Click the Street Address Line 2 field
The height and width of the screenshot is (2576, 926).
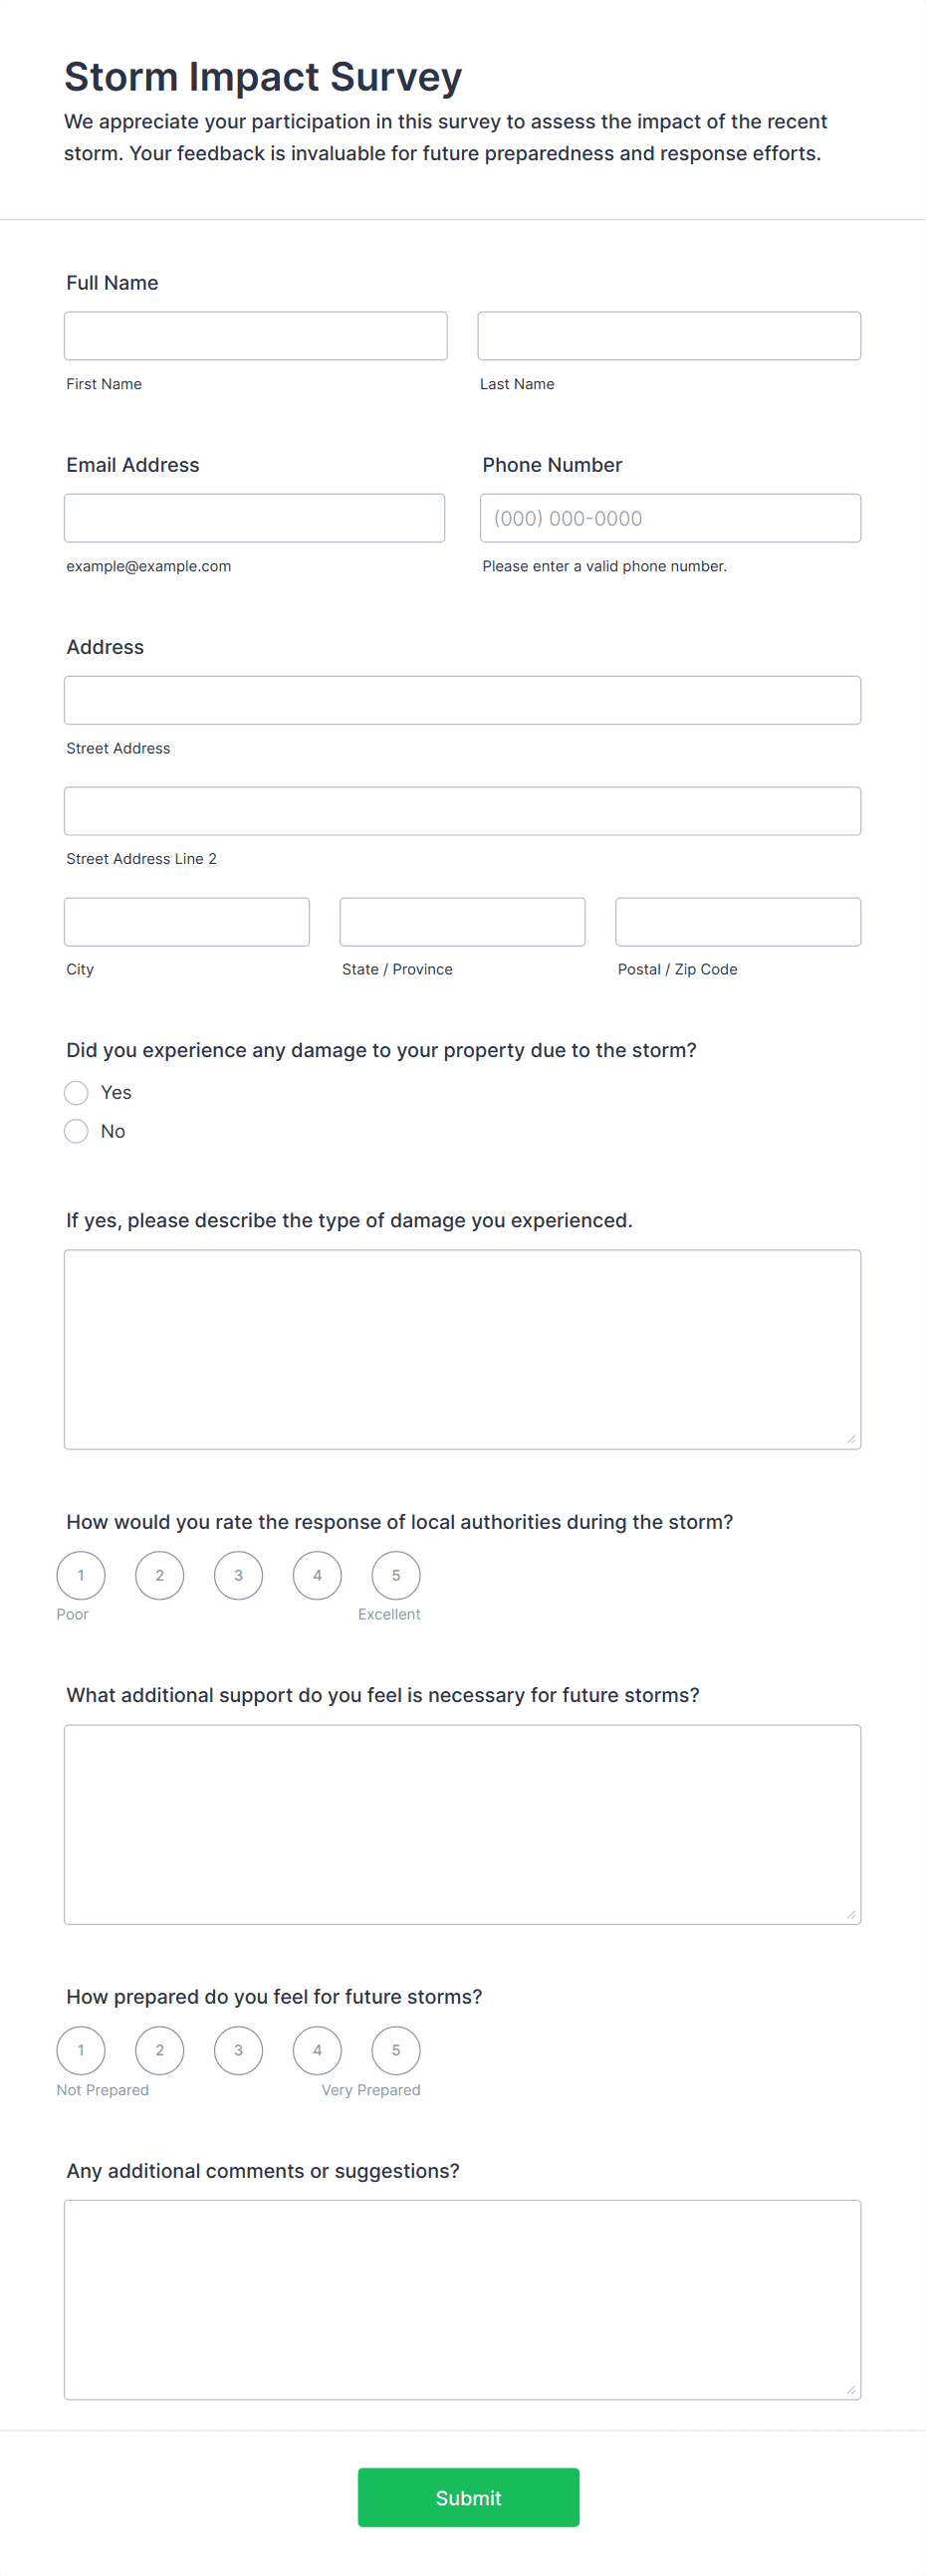coord(462,811)
